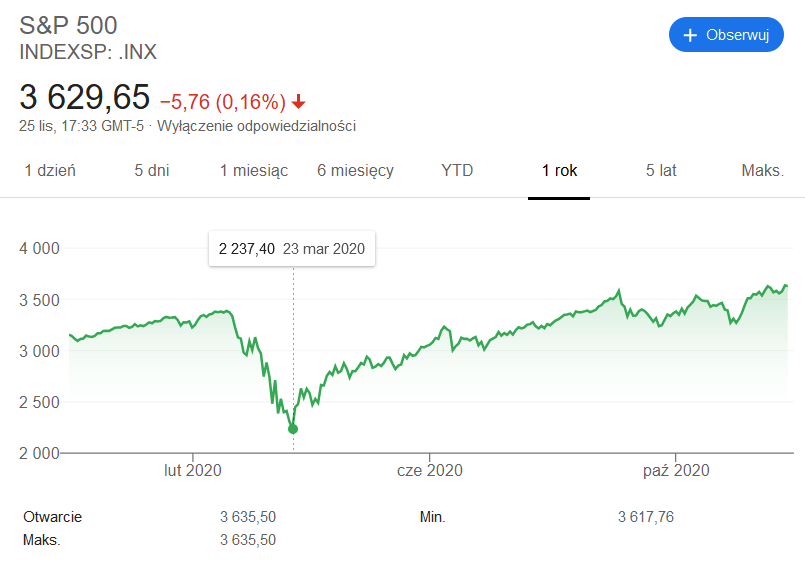This screenshot has width=805, height=561.
Task: Open the 1 miesiąc chart range
Action: click(254, 170)
